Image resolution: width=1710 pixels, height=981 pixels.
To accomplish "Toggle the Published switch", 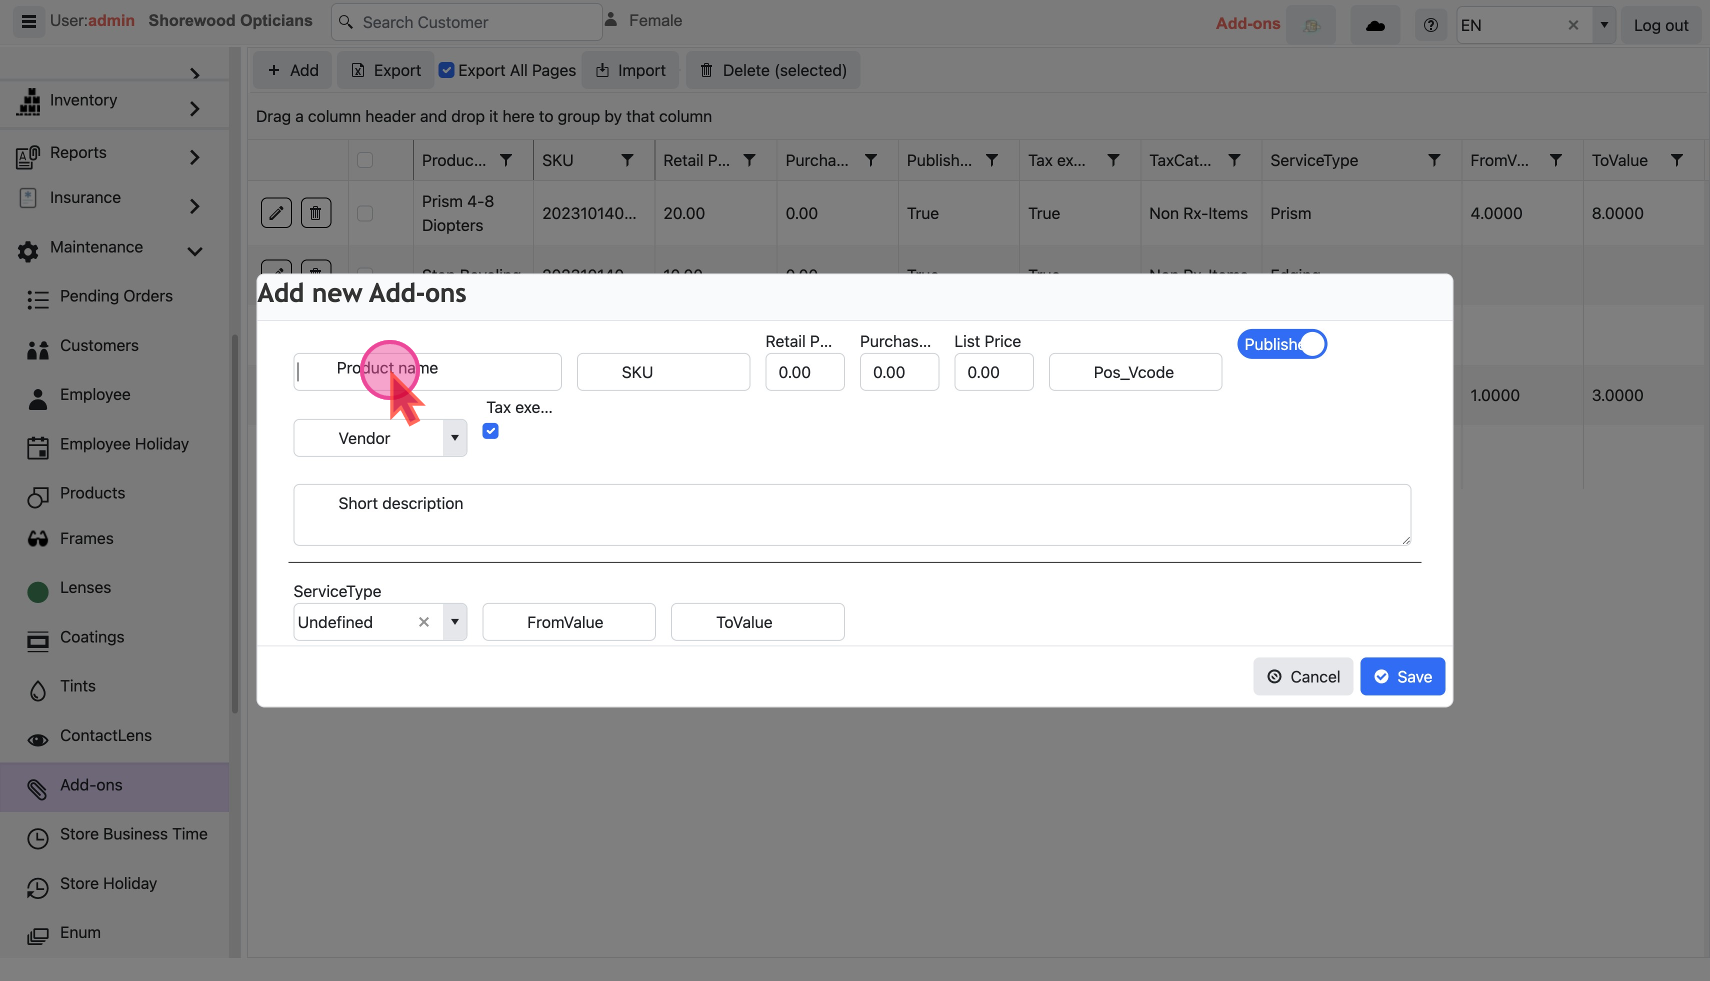I will [x=1282, y=344].
